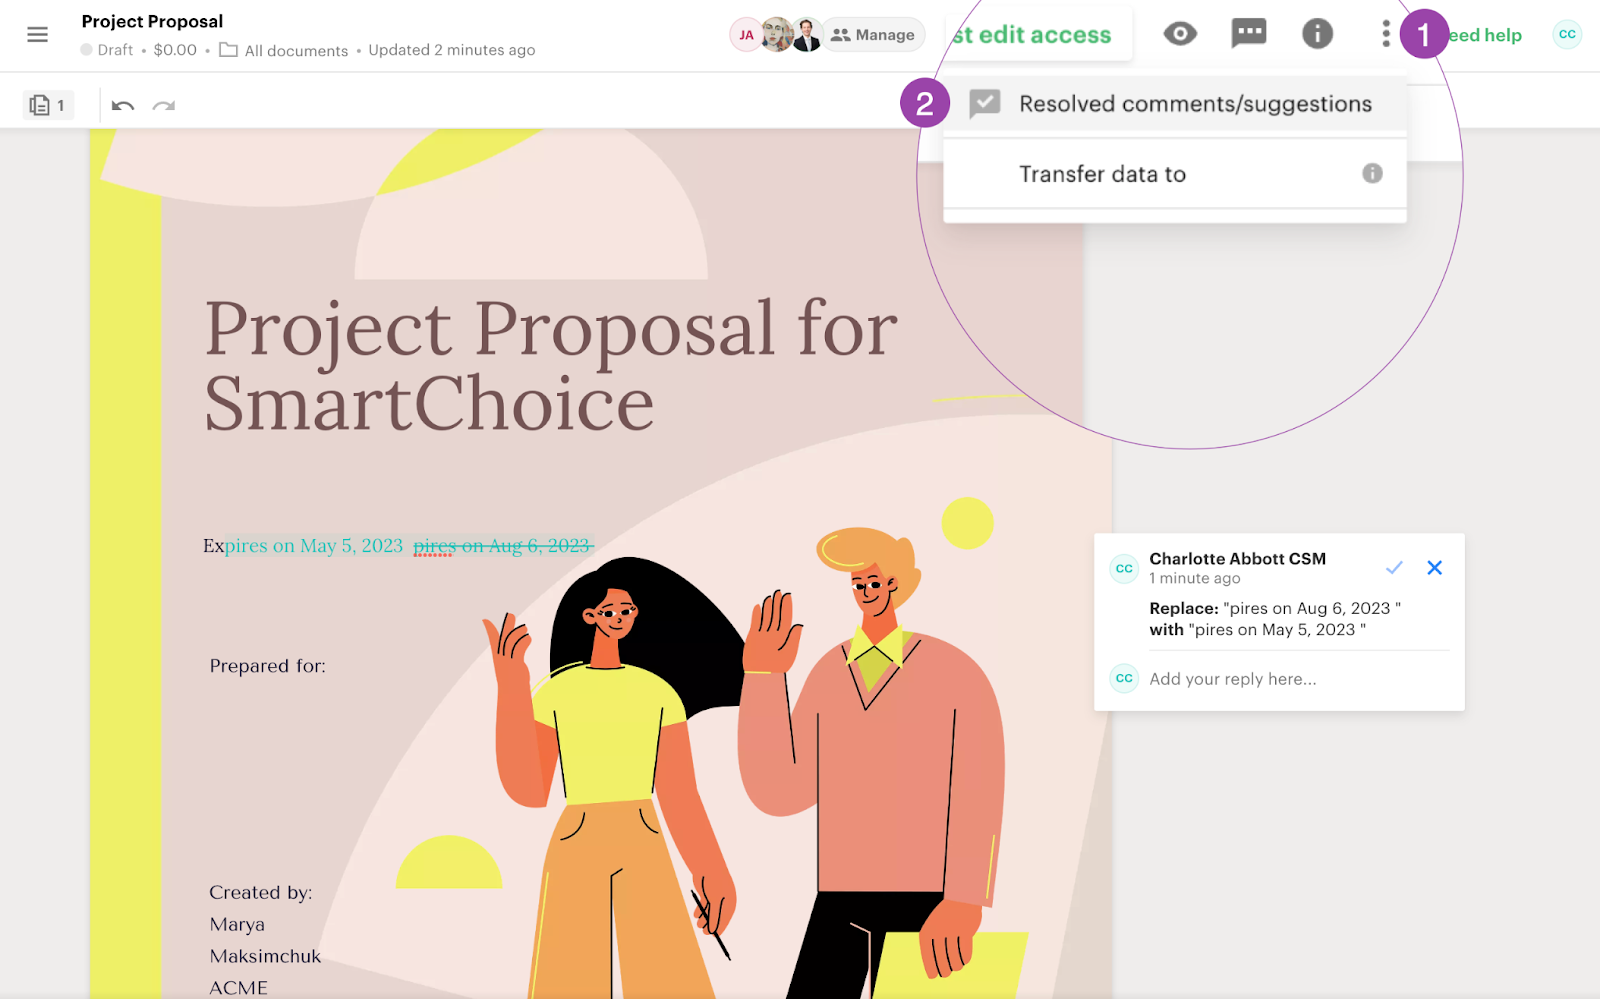Toggle Resolved comments/suggestions option

click(x=1175, y=104)
